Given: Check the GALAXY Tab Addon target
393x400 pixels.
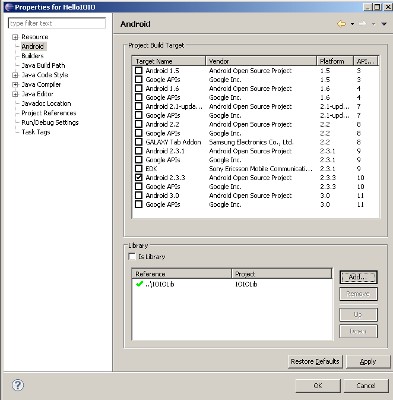Looking at the screenshot, I should (x=139, y=142).
